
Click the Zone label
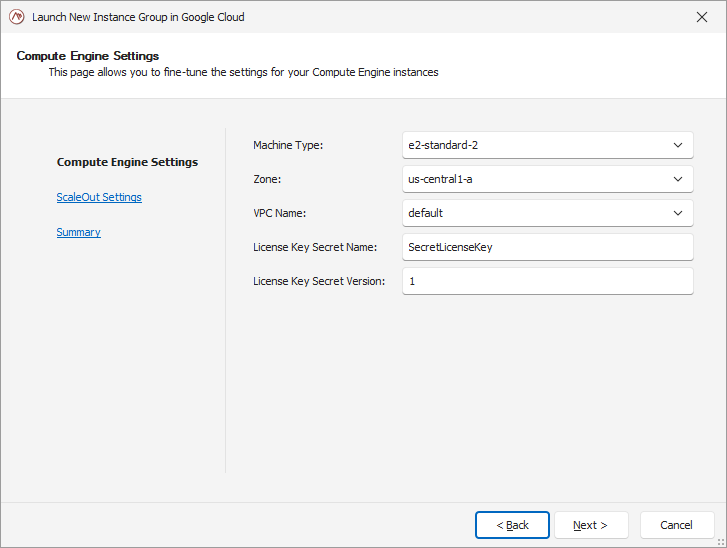[x=267, y=179]
